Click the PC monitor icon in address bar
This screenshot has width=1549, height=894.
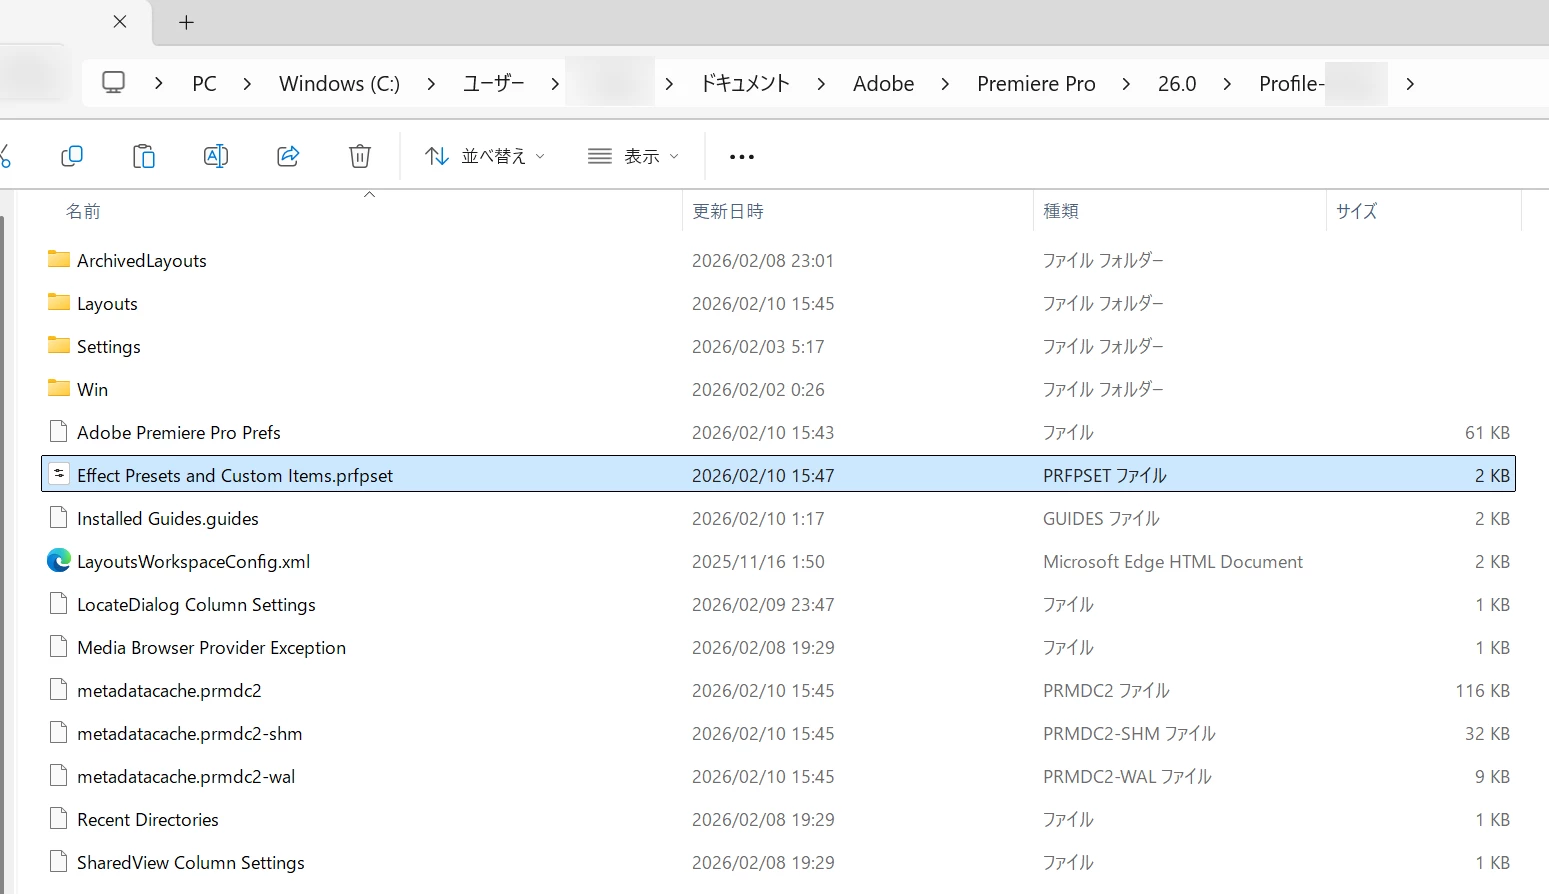(114, 83)
